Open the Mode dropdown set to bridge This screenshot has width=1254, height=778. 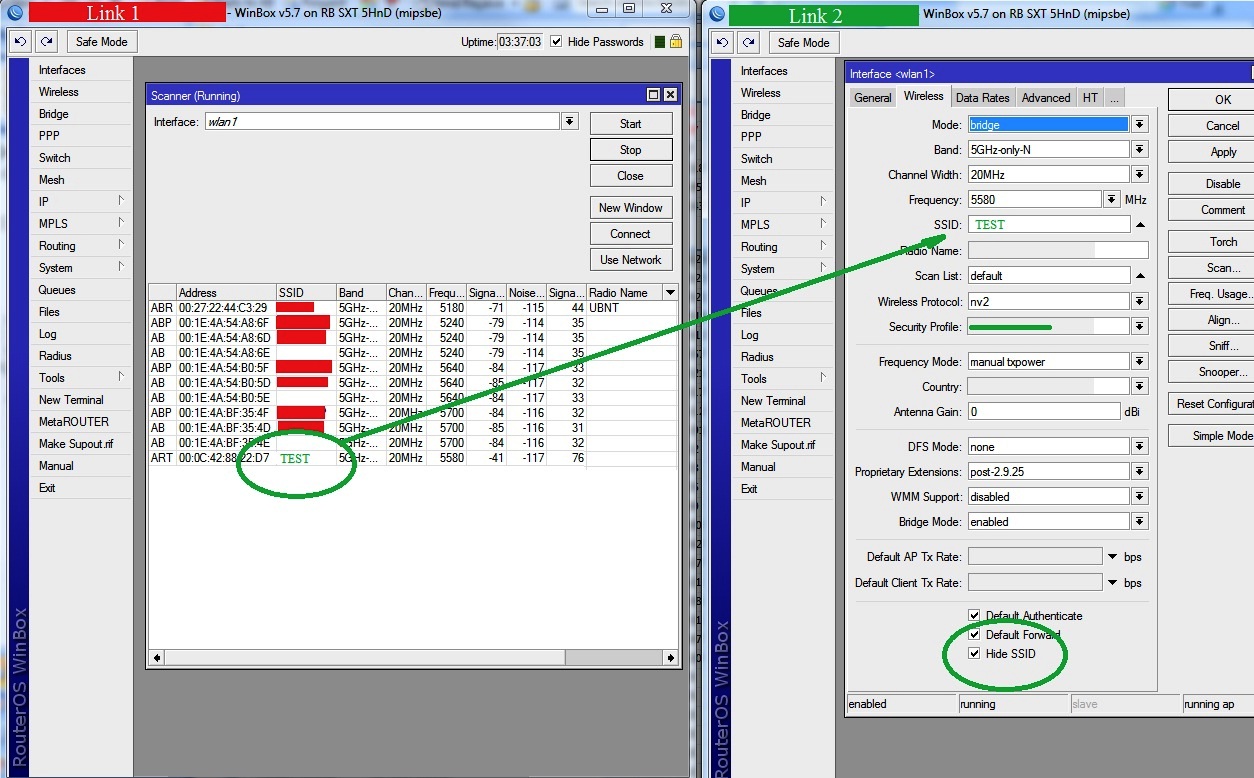(x=1140, y=125)
